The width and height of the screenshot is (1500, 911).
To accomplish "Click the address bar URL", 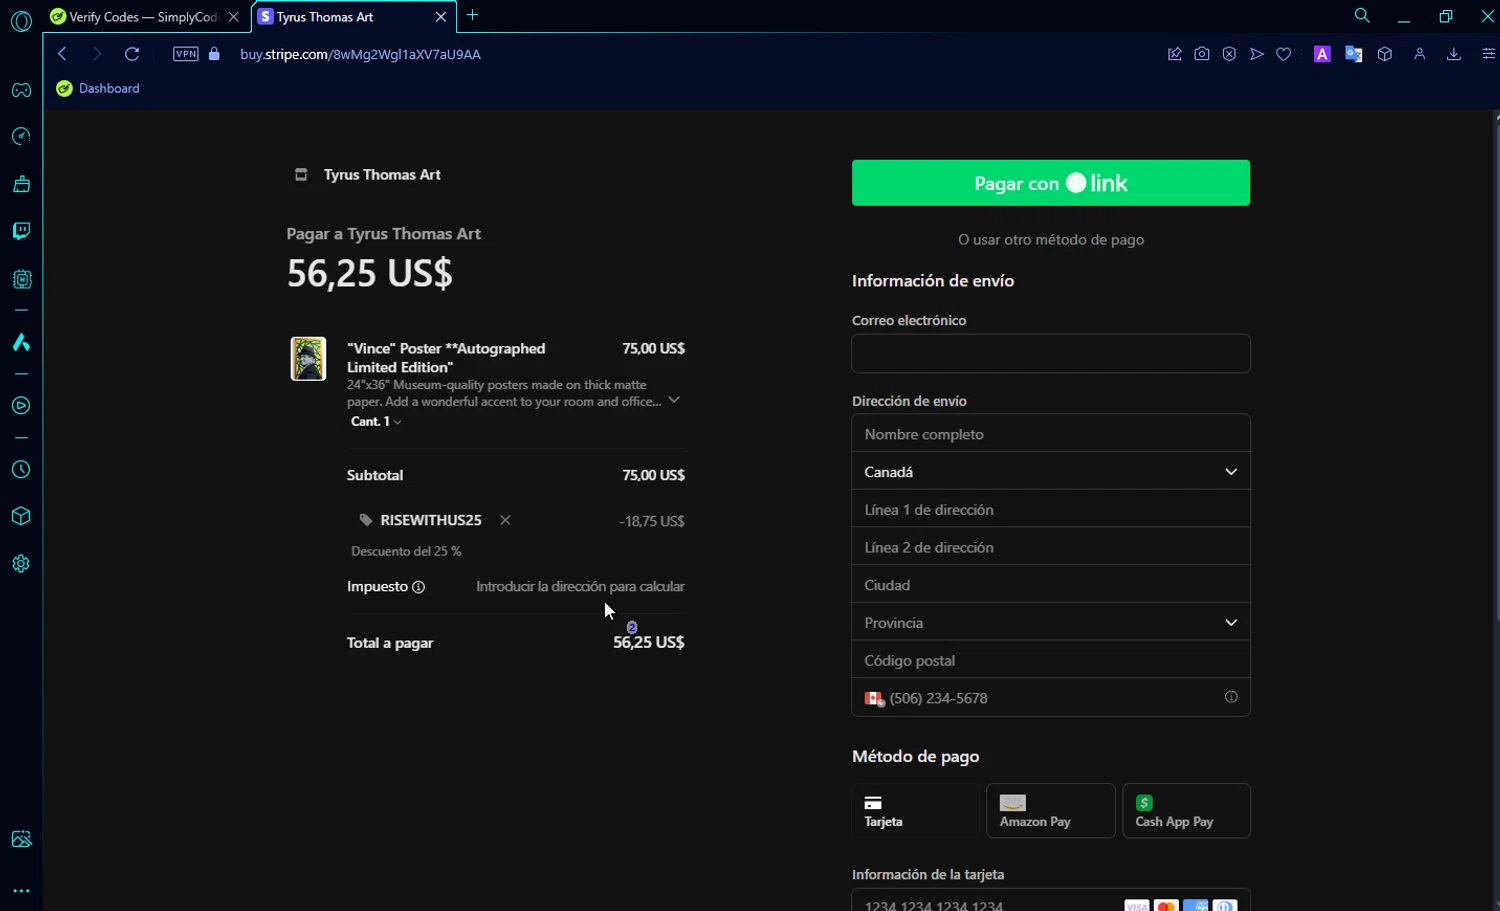I will (360, 54).
